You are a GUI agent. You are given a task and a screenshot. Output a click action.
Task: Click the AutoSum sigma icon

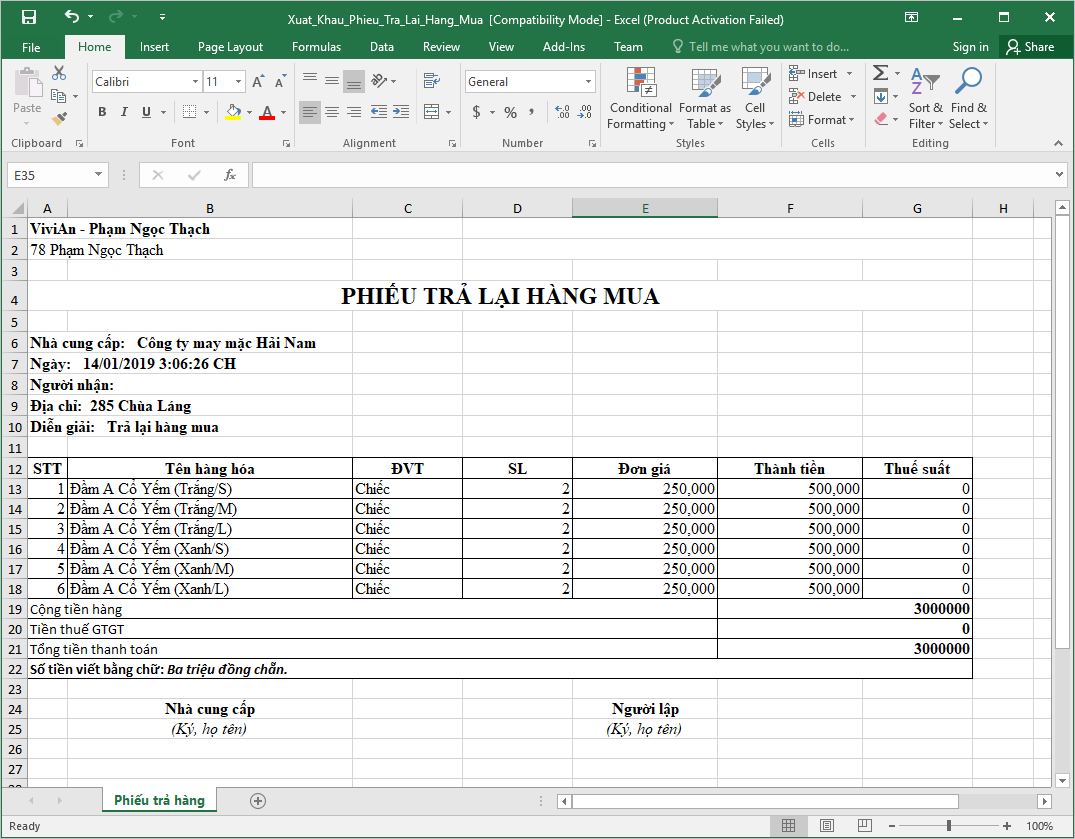coord(880,73)
